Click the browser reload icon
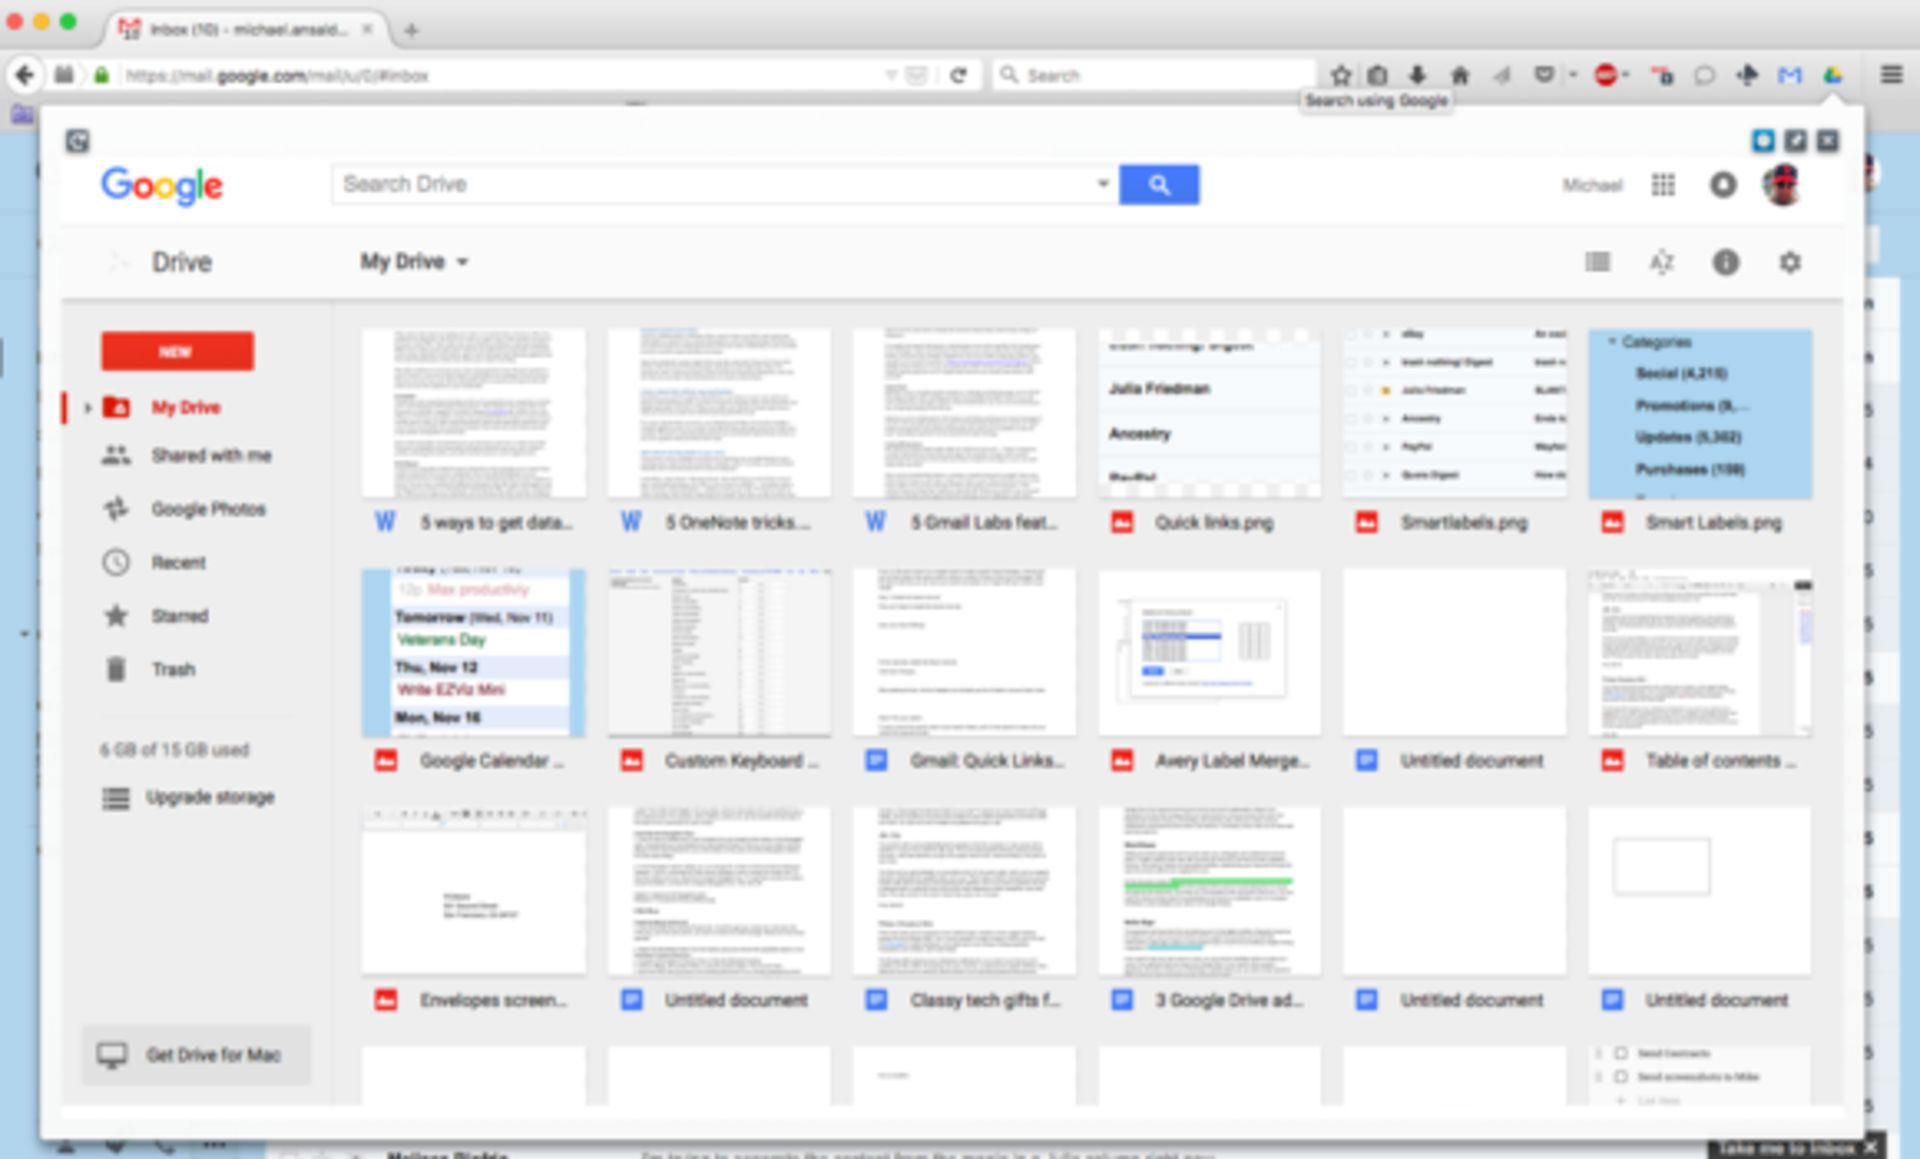The height and width of the screenshot is (1159, 1920). 958,75
